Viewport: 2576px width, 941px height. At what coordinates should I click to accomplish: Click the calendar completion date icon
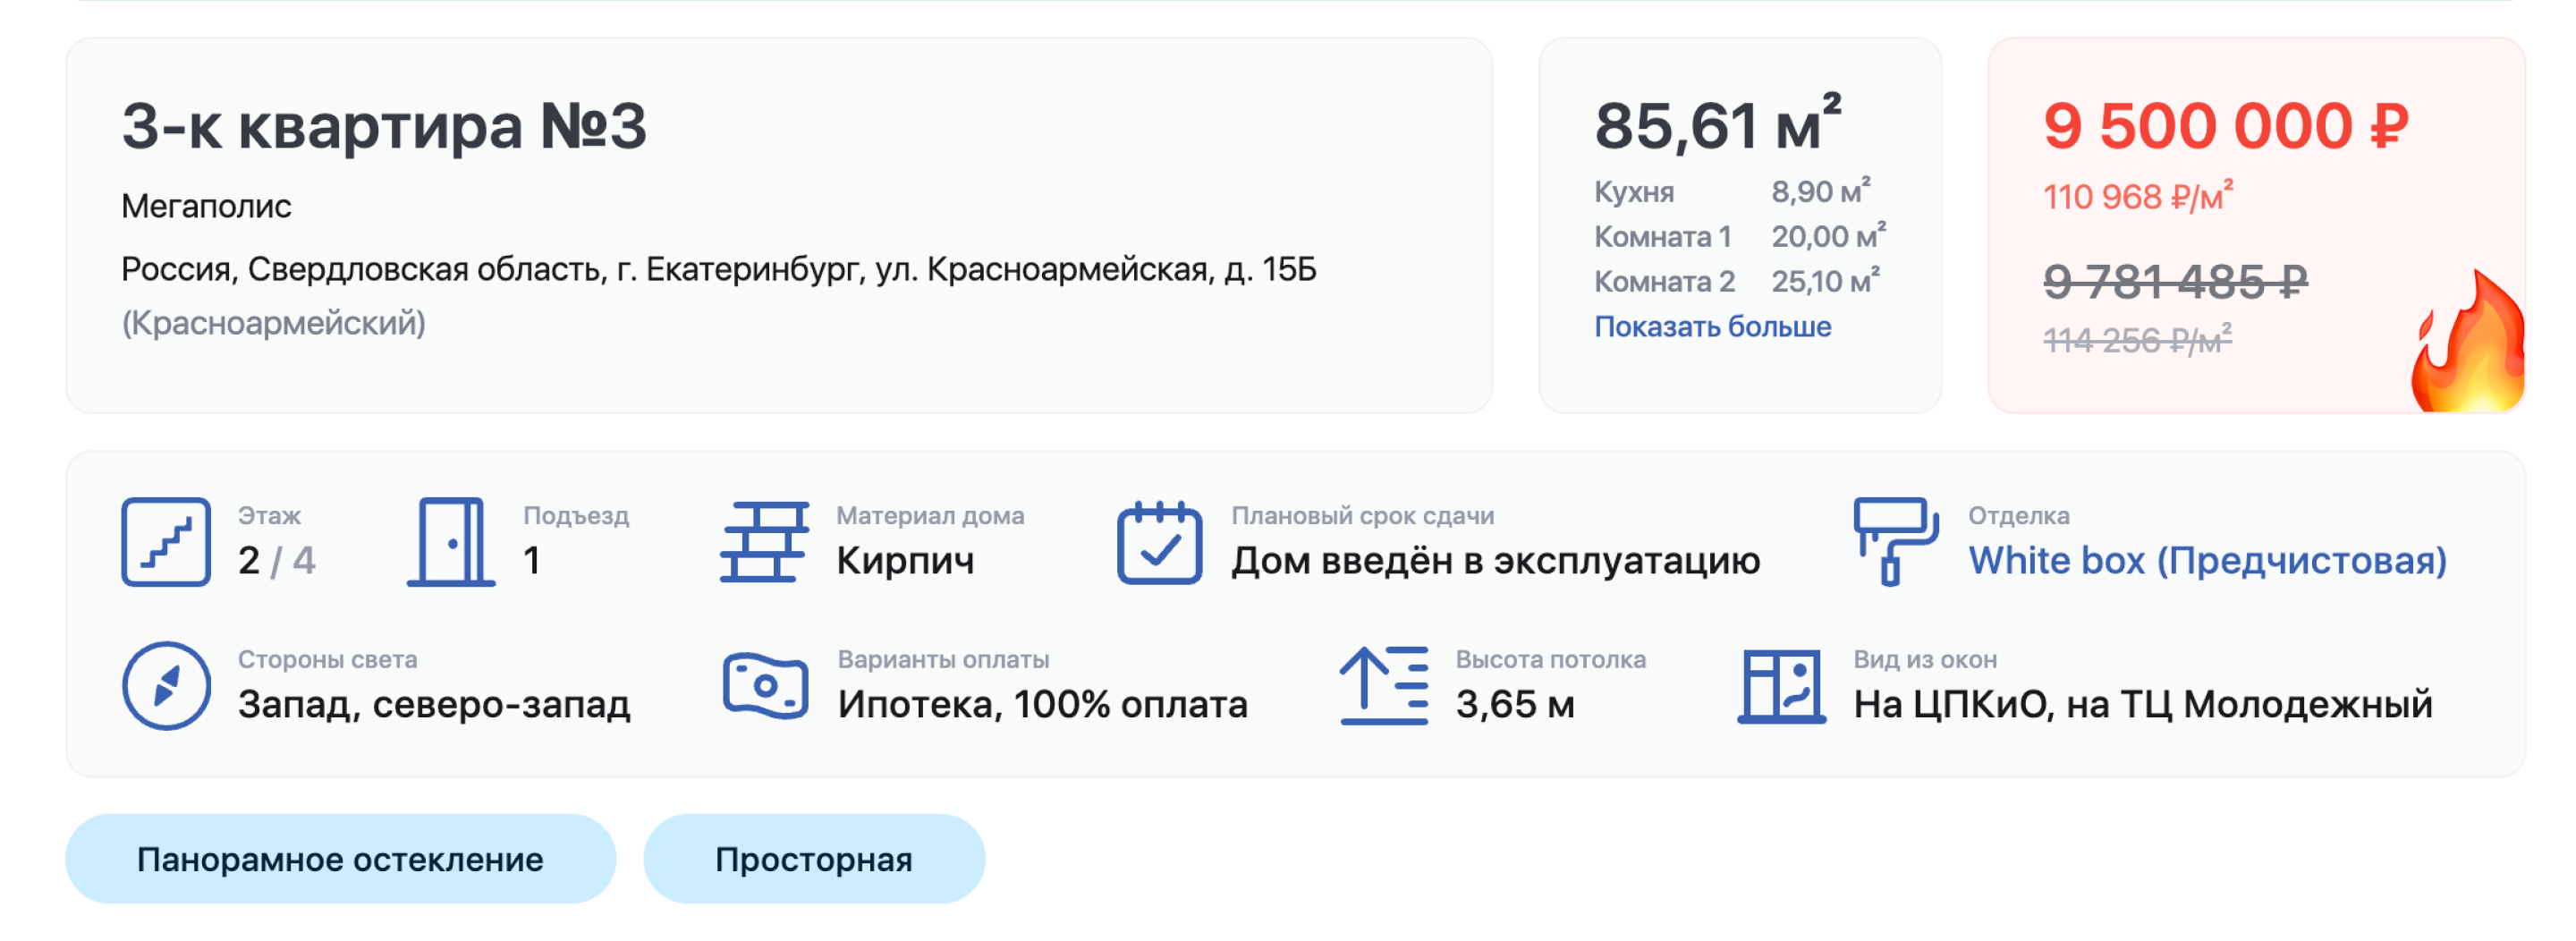1159,541
